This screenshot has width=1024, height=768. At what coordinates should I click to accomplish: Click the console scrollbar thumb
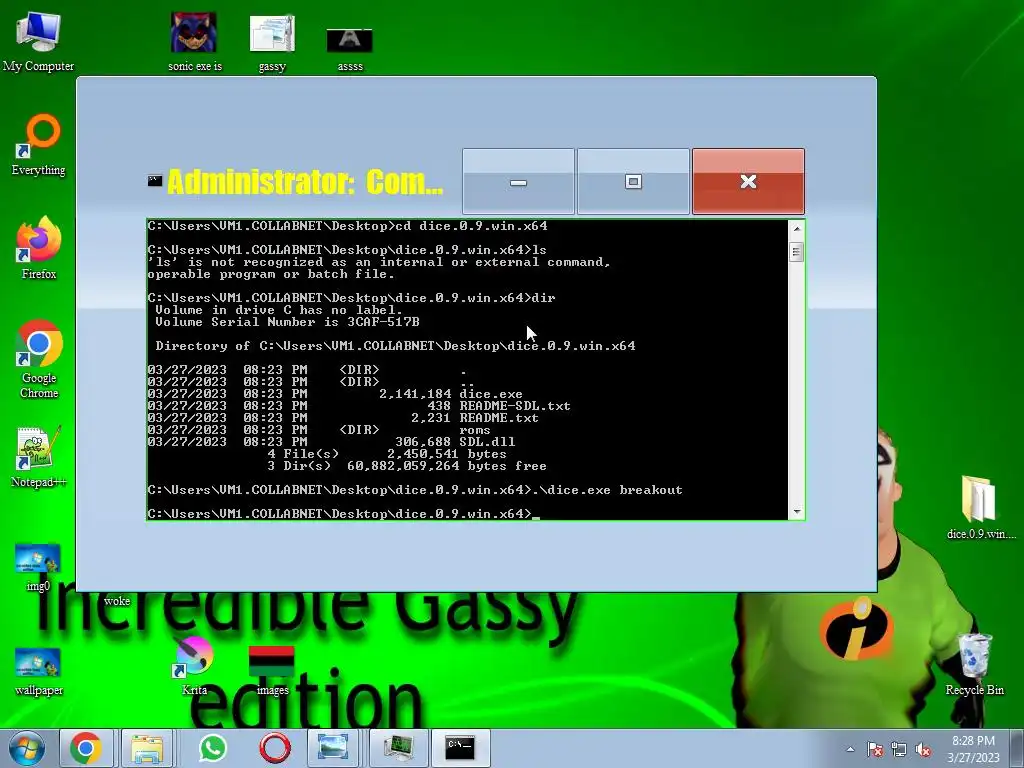(796, 251)
